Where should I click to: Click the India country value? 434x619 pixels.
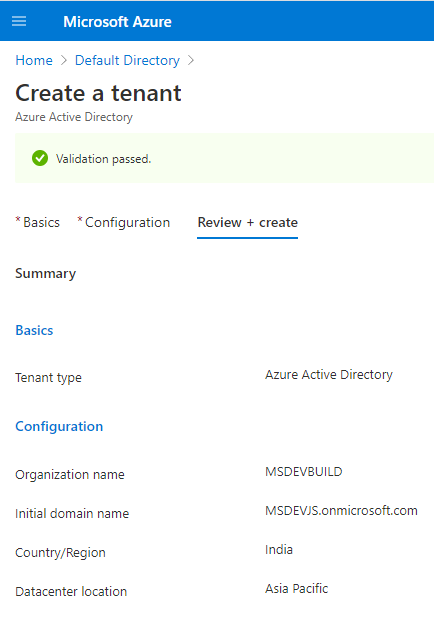(279, 550)
